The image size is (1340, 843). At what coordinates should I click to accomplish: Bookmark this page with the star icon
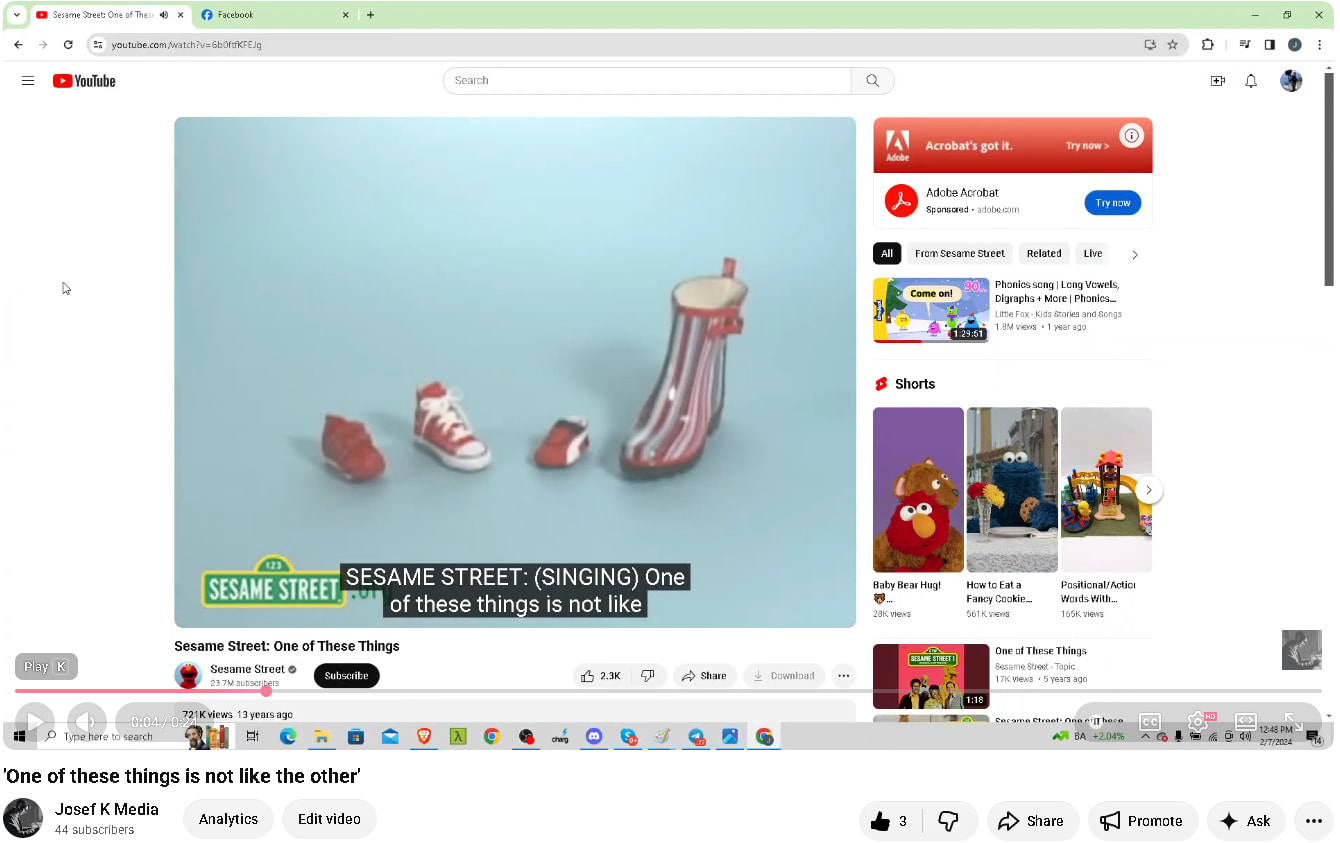point(1173,44)
